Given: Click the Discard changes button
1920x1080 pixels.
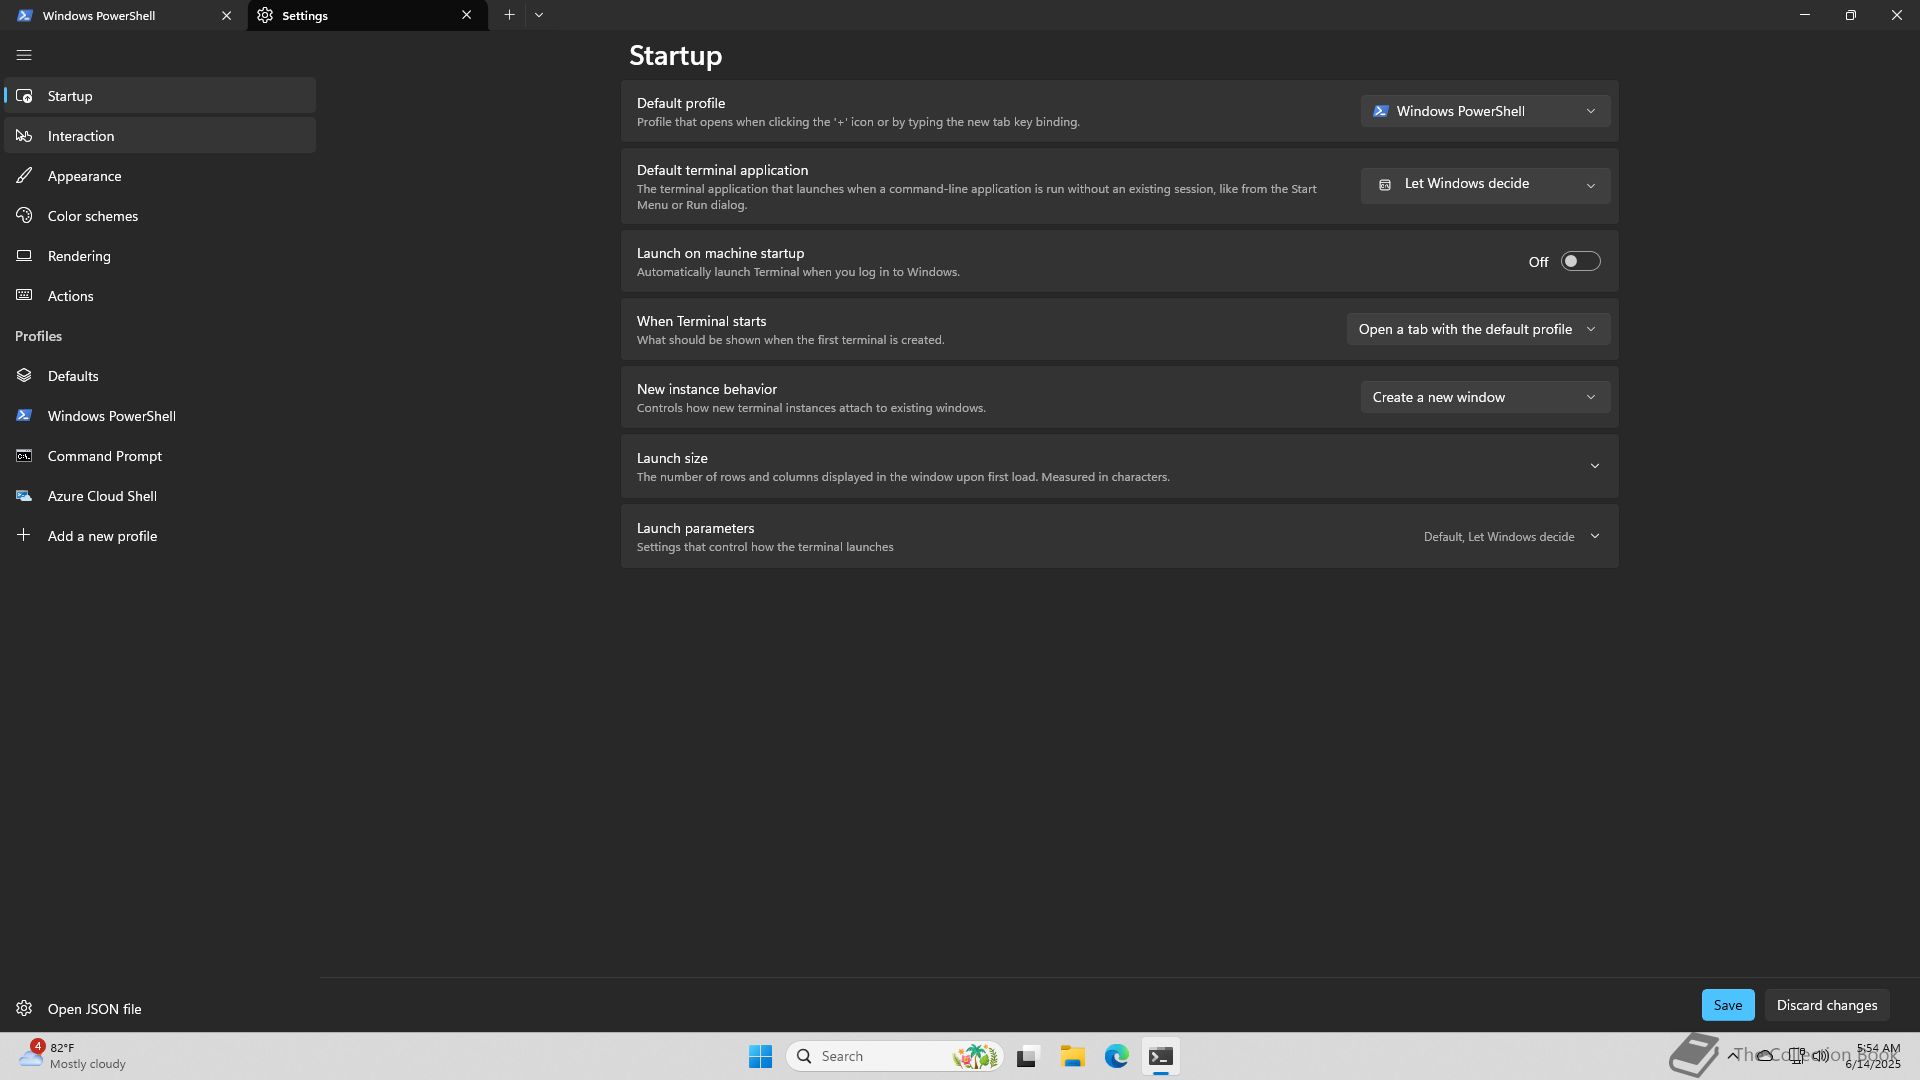Looking at the screenshot, I should click(1826, 1005).
